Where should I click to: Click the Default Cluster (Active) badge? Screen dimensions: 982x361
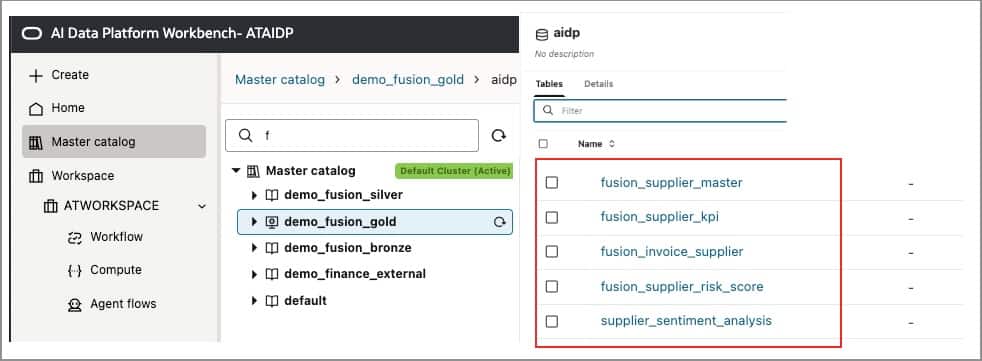pyautogui.click(x=454, y=171)
